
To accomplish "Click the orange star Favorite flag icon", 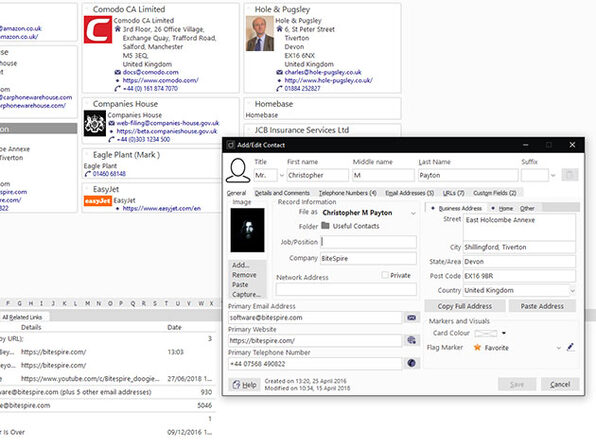I will pos(477,347).
